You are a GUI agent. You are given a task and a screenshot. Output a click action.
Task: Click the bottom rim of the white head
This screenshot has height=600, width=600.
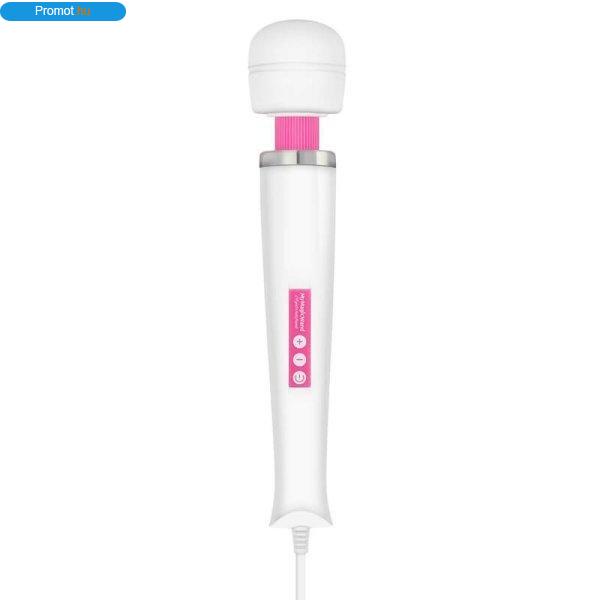click(297, 110)
